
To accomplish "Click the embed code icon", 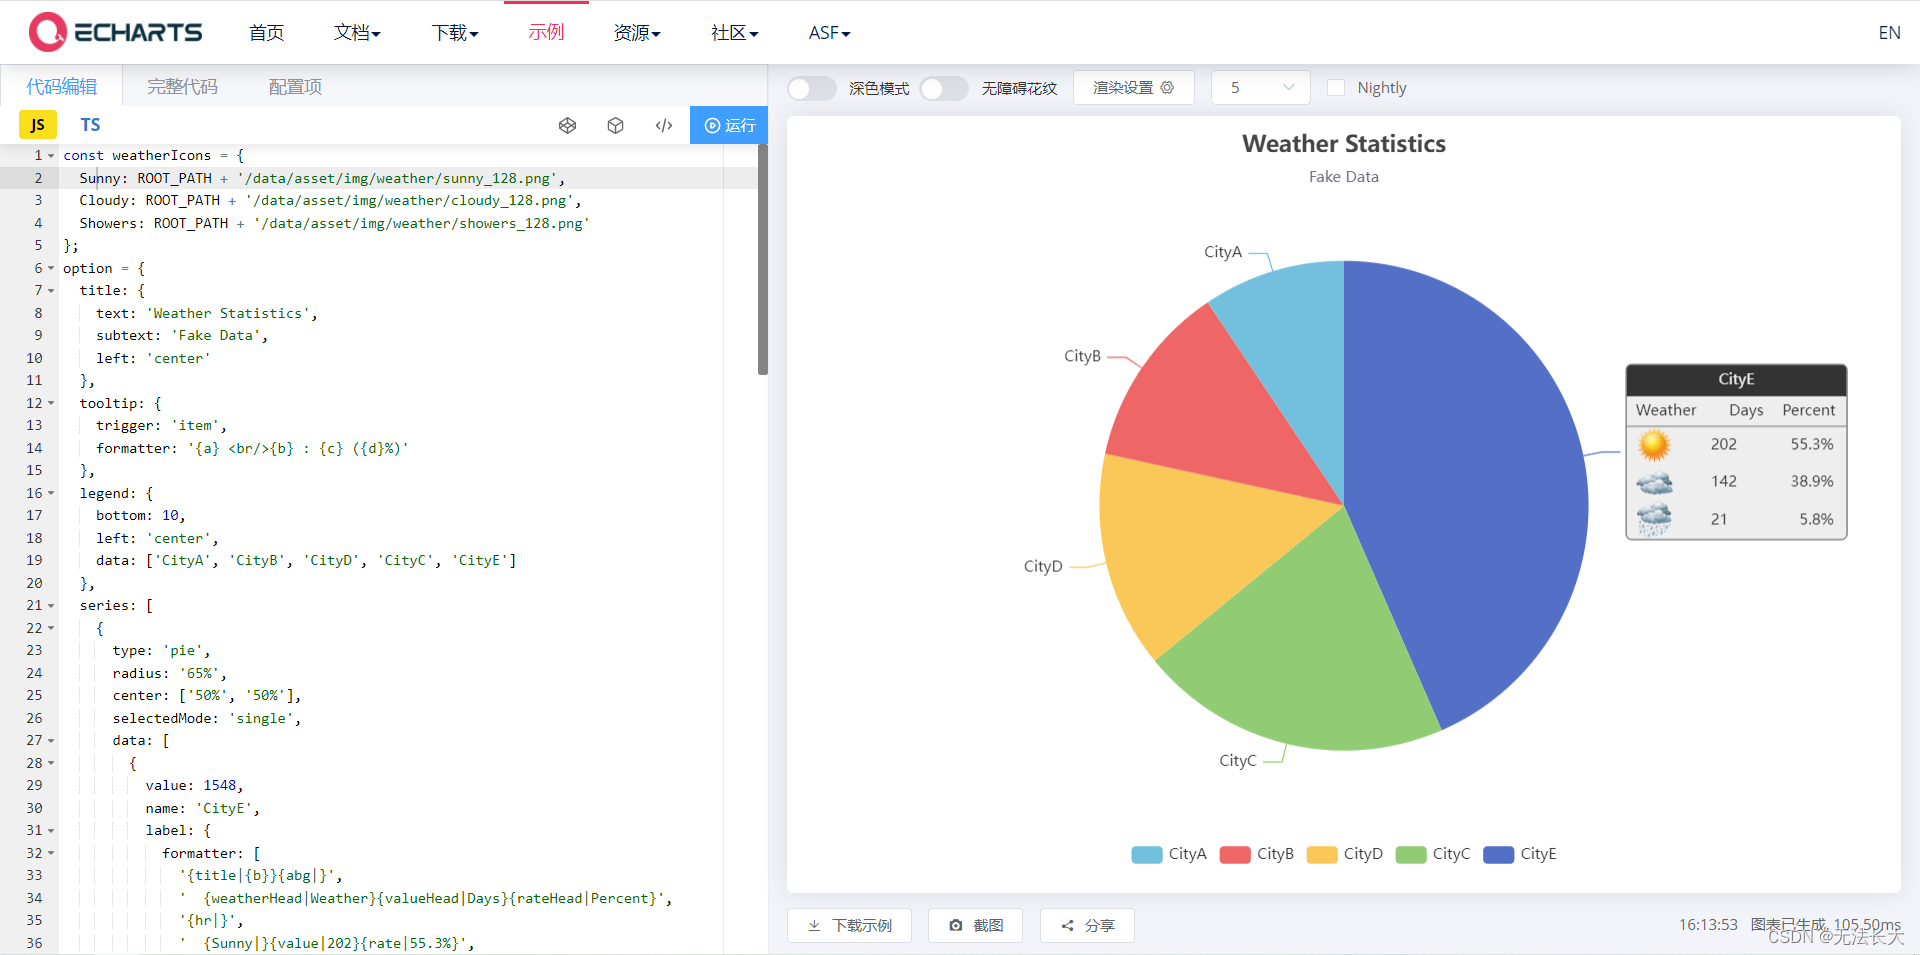I will pyautogui.click(x=664, y=125).
